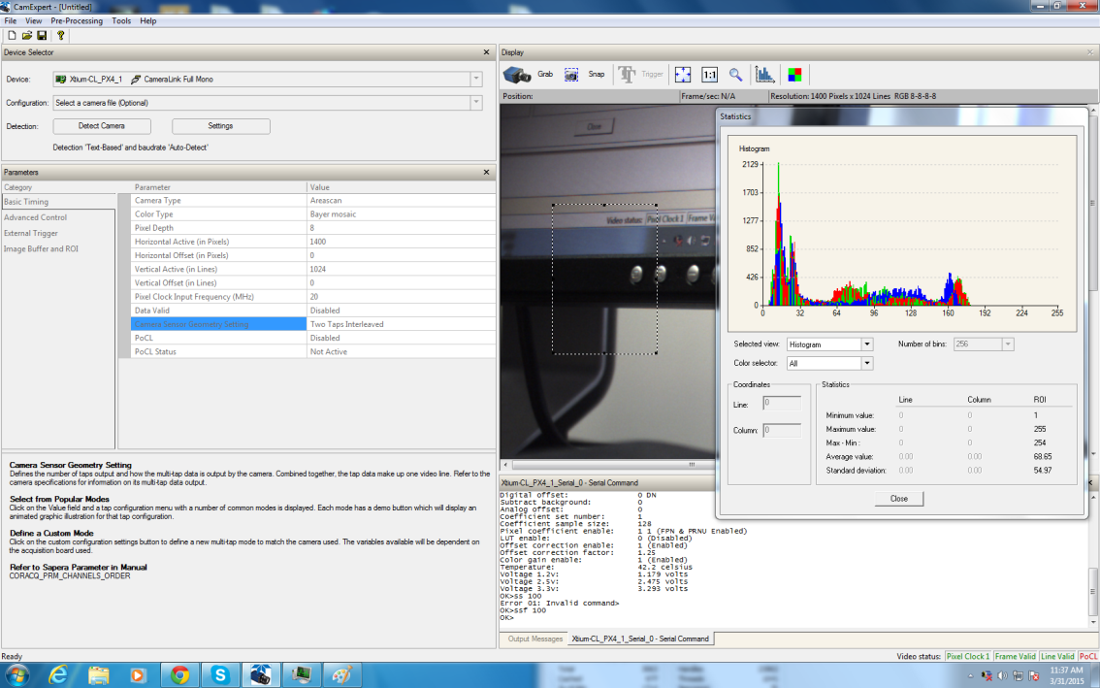Image resolution: width=1100 pixels, height=688 pixels.
Task: Click the RGB color squares icon
Action: pyautogui.click(x=795, y=74)
